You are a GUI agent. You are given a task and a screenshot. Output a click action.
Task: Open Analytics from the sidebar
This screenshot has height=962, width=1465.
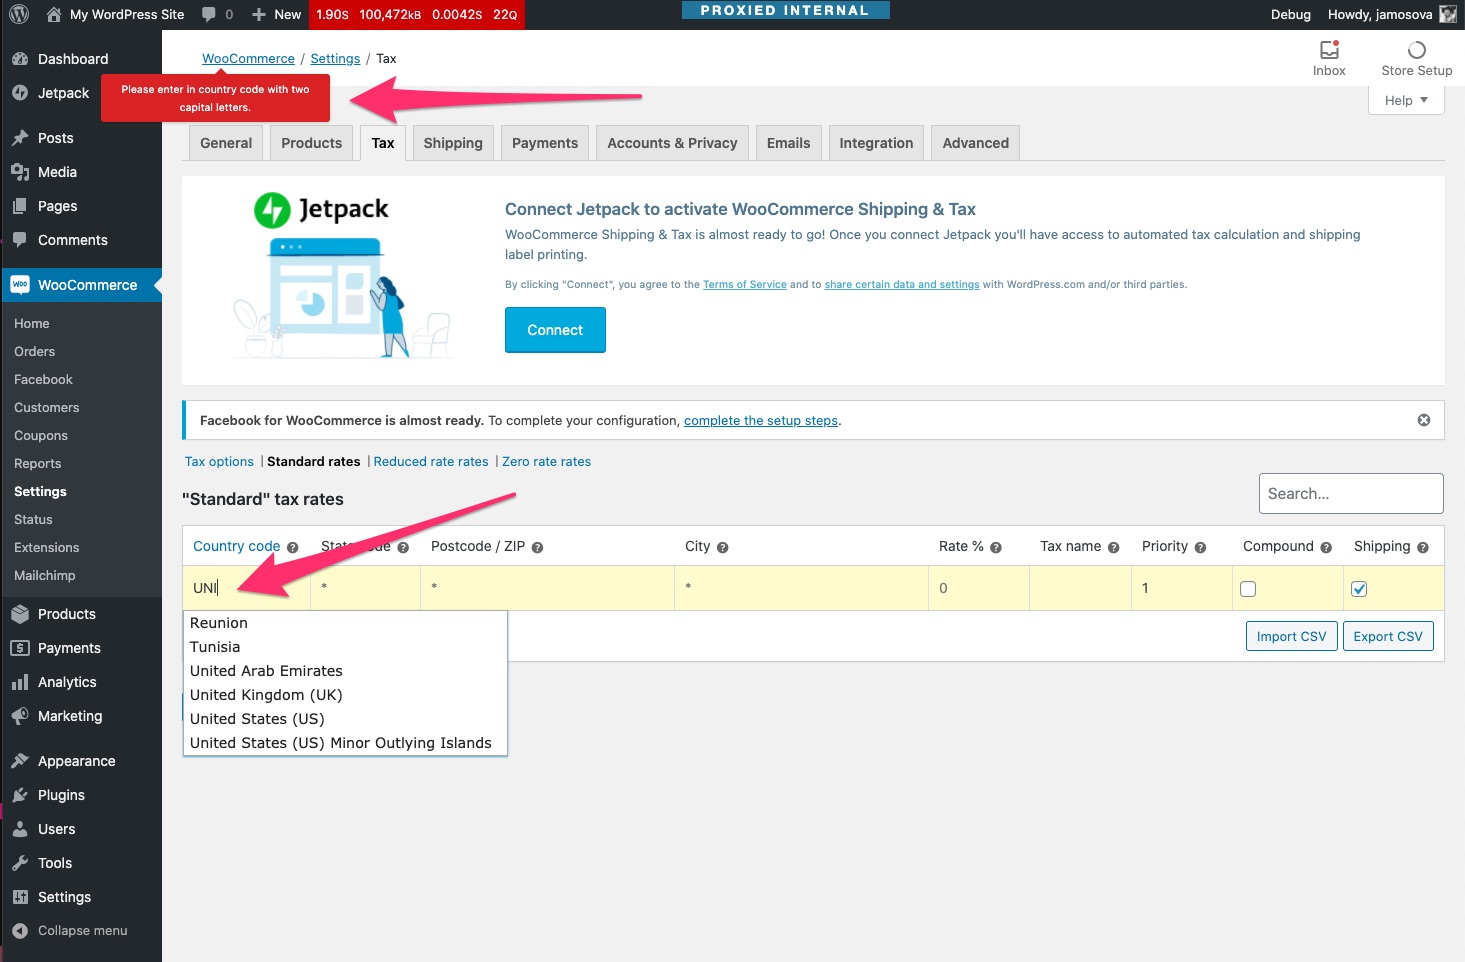(67, 681)
